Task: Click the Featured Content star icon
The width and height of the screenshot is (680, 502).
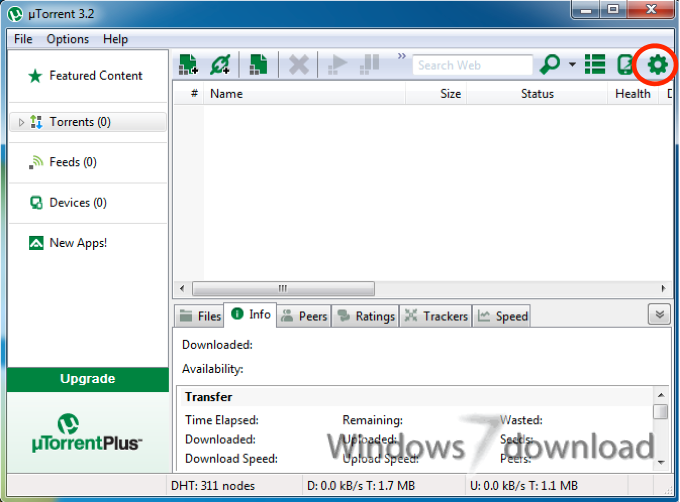Action: click(x=35, y=76)
